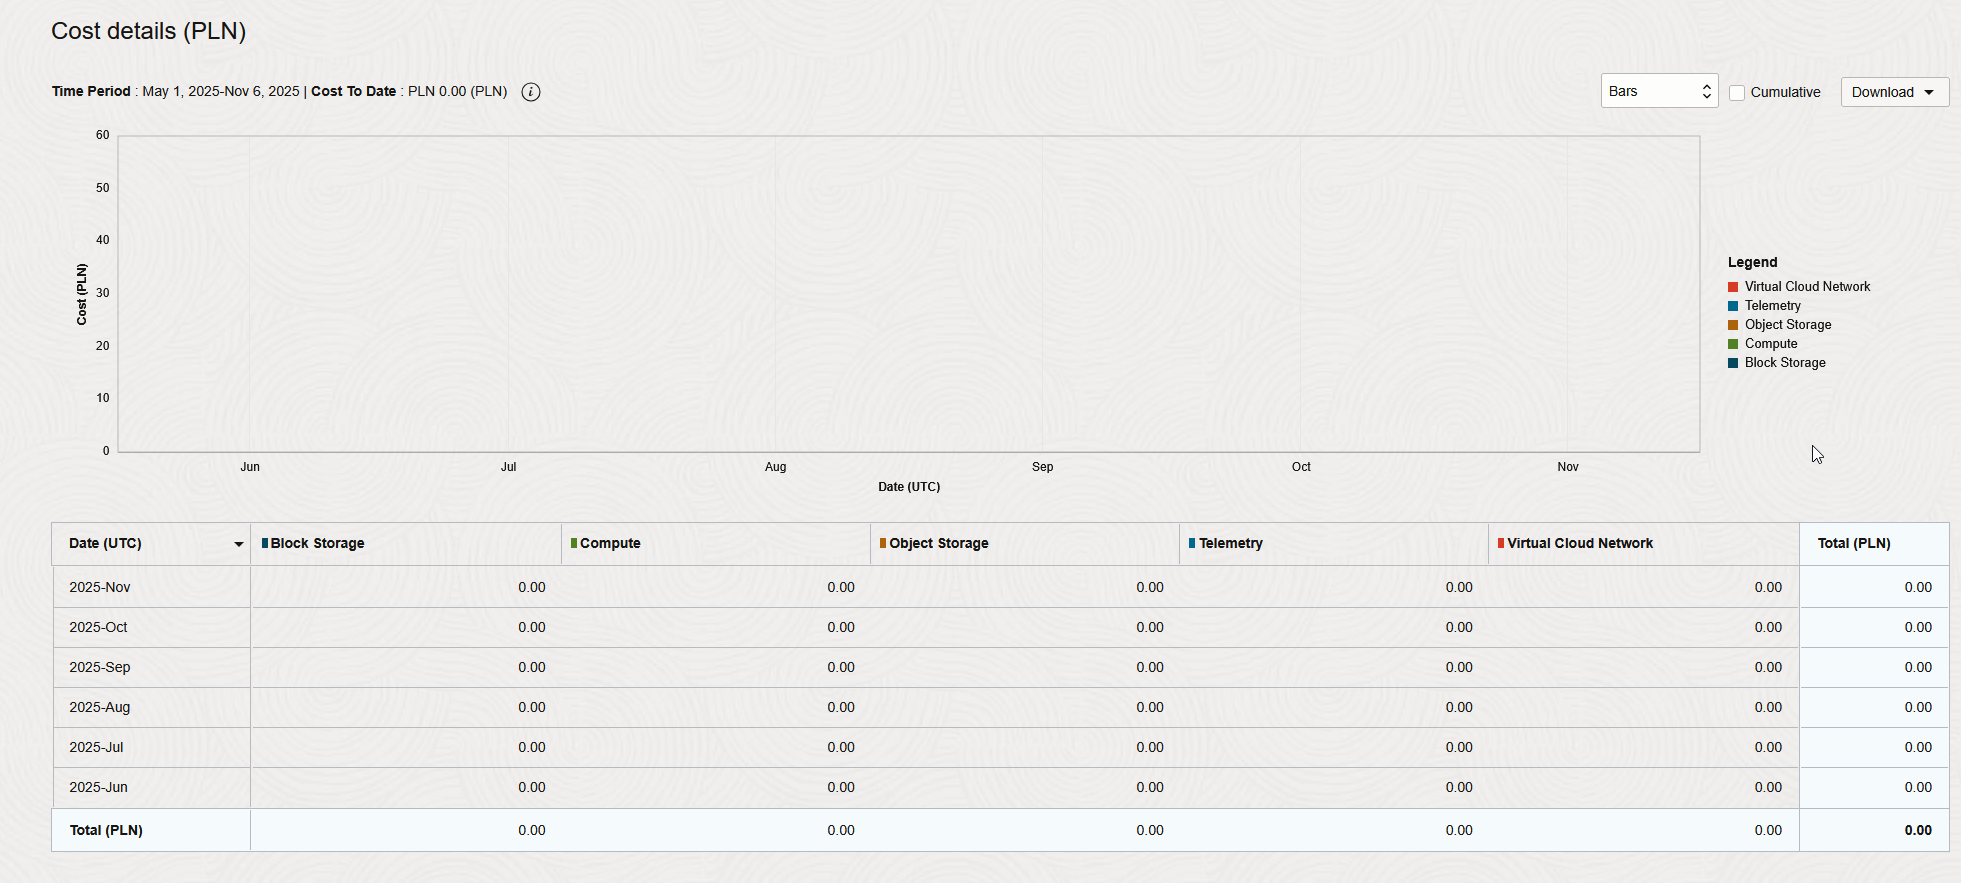
Task: Click Virtual Cloud Network legend label
Action: coord(1807,287)
